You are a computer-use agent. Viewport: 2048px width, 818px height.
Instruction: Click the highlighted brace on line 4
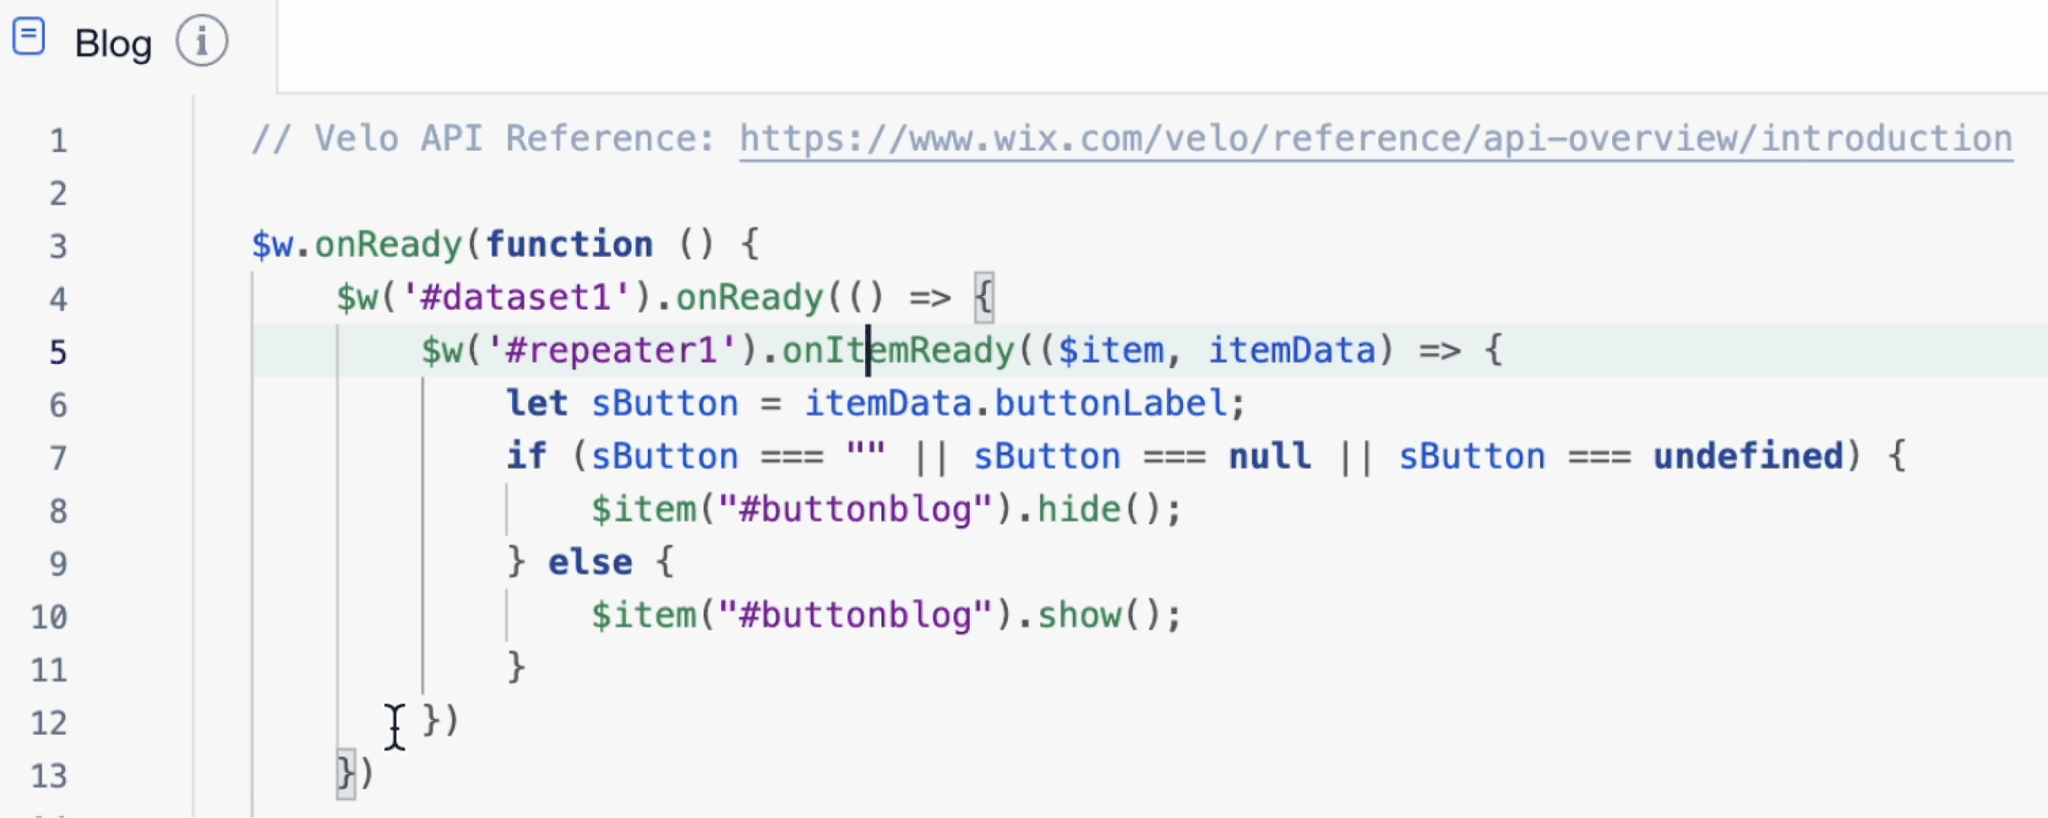984,296
